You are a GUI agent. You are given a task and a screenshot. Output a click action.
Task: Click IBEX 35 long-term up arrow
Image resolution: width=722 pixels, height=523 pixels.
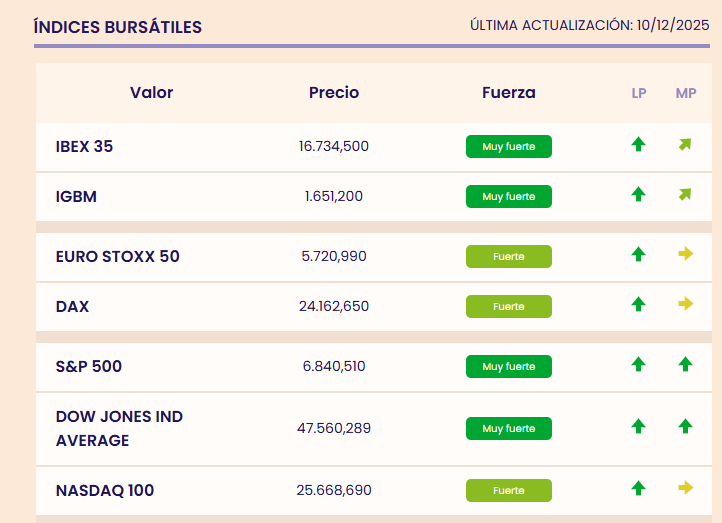(x=638, y=145)
